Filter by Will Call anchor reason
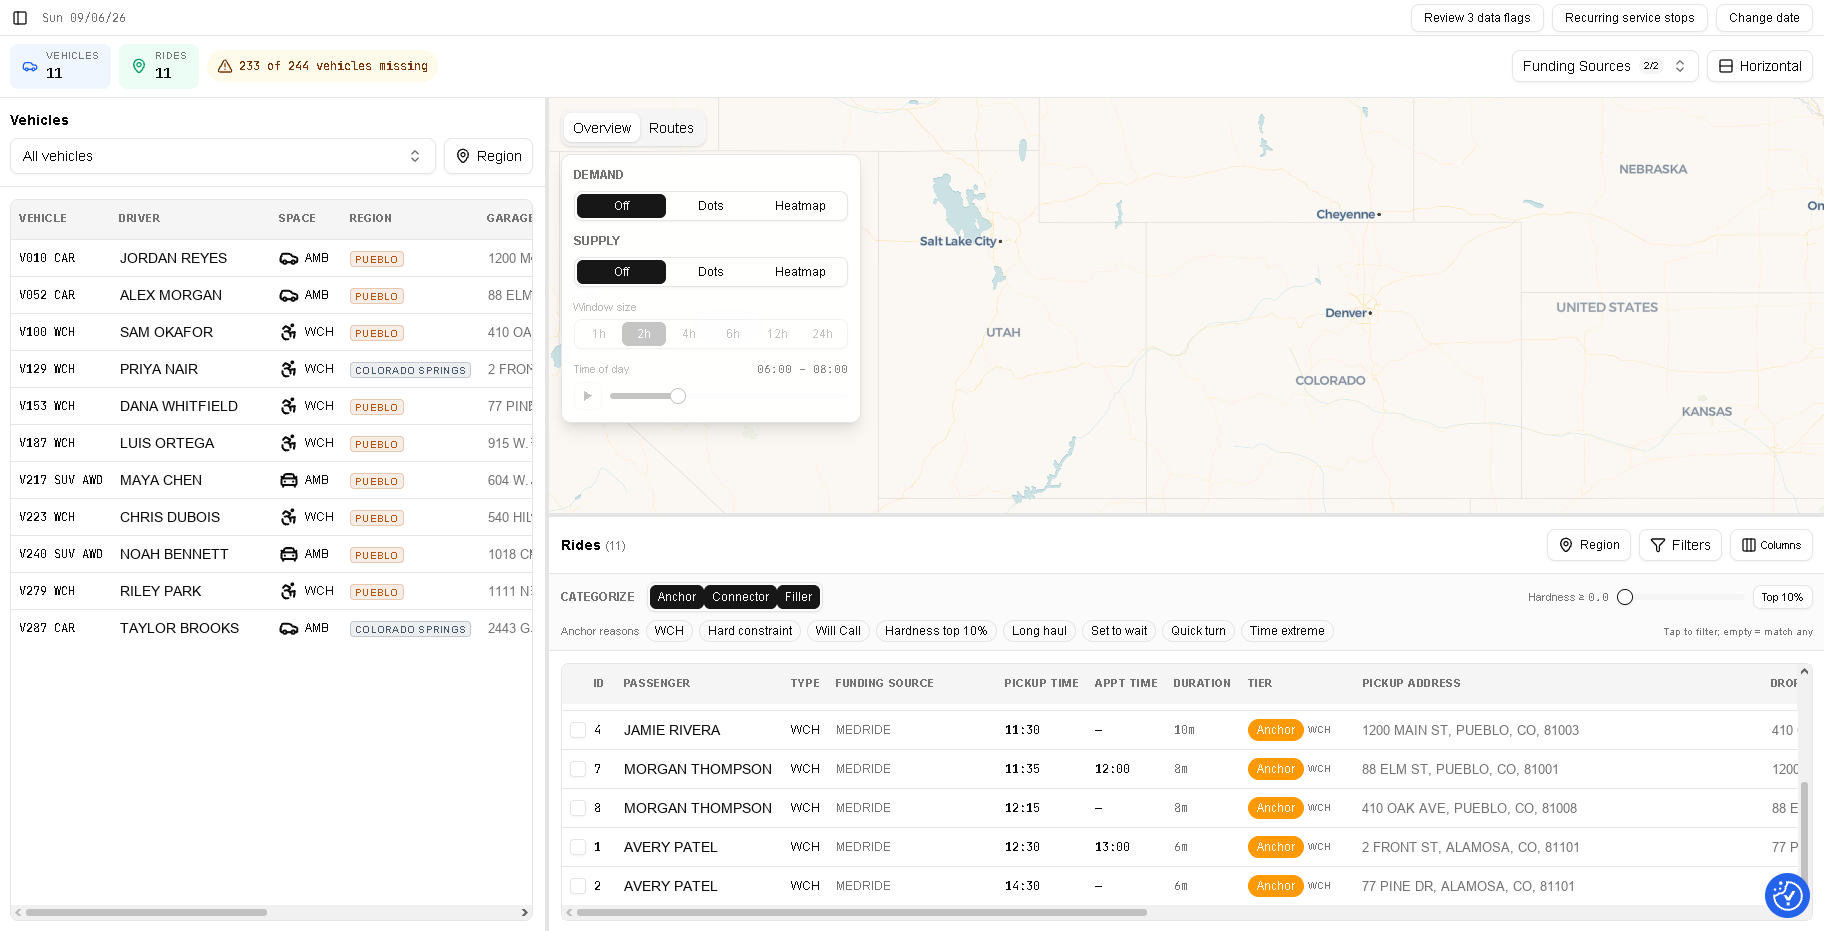The width and height of the screenshot is (1824, 931). coord(838,631)
